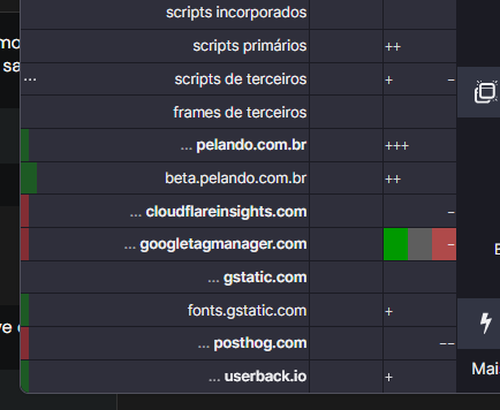Image resolution: width=500 pixels, height=410 pixels.
Task: Set googletagmanager.com rule to green allow
Action: pyautogui.click(x=396, y=244)
